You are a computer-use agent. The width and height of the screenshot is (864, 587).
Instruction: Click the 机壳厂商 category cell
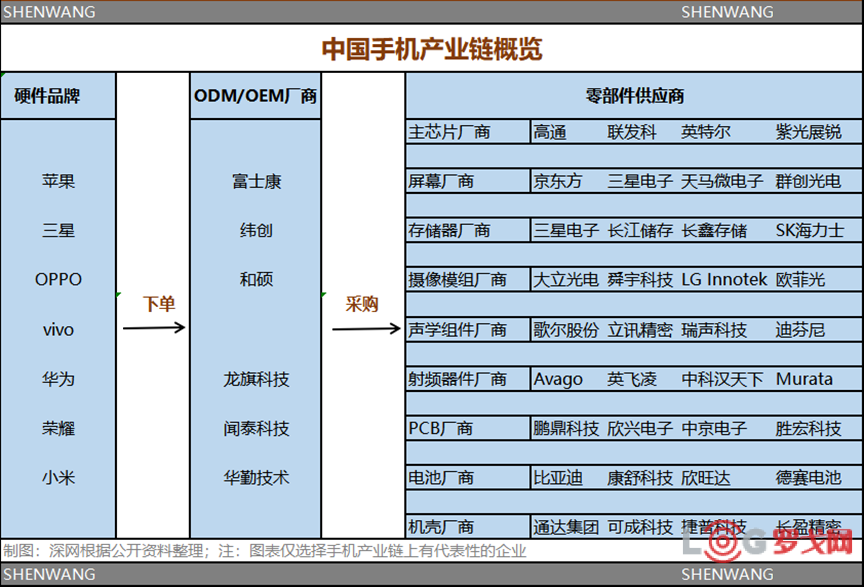pyautogui.click(x=468, y=527)
